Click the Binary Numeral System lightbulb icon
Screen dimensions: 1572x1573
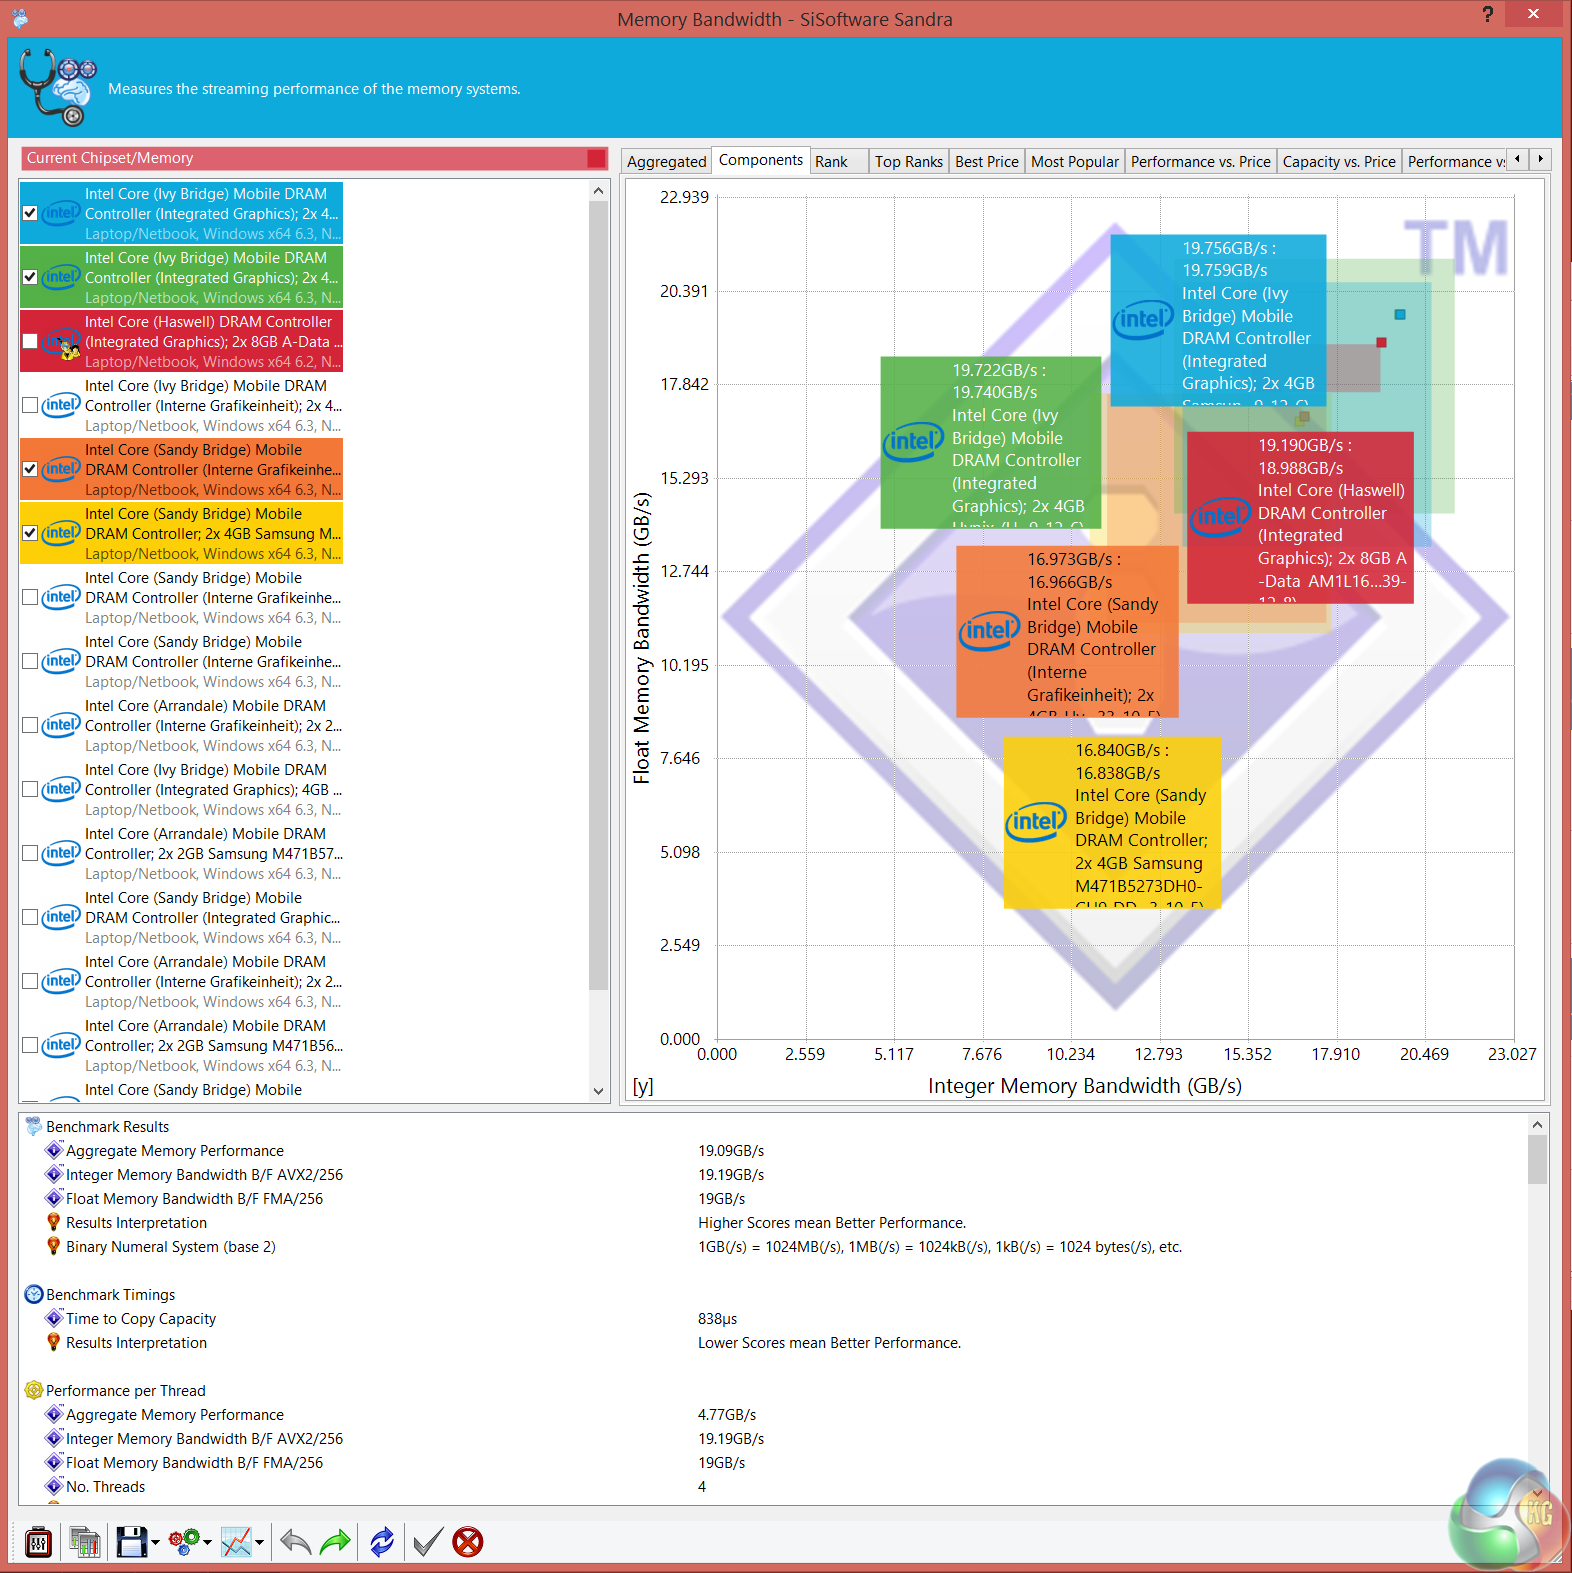pyautogui.click(x=54, y=1246)
